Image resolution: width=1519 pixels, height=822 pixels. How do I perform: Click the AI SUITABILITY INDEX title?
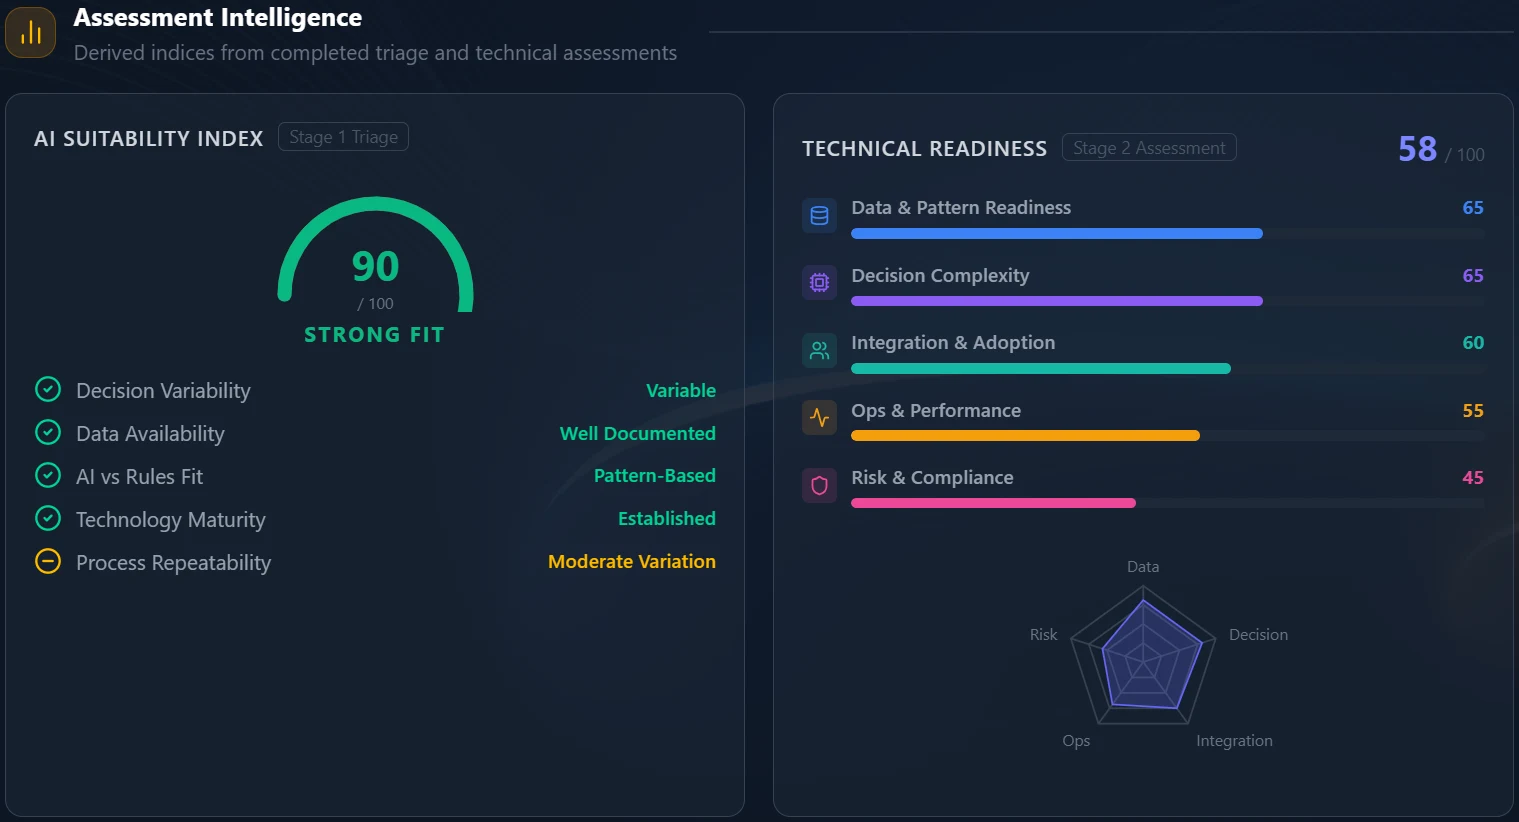click(x=149, y=138)
